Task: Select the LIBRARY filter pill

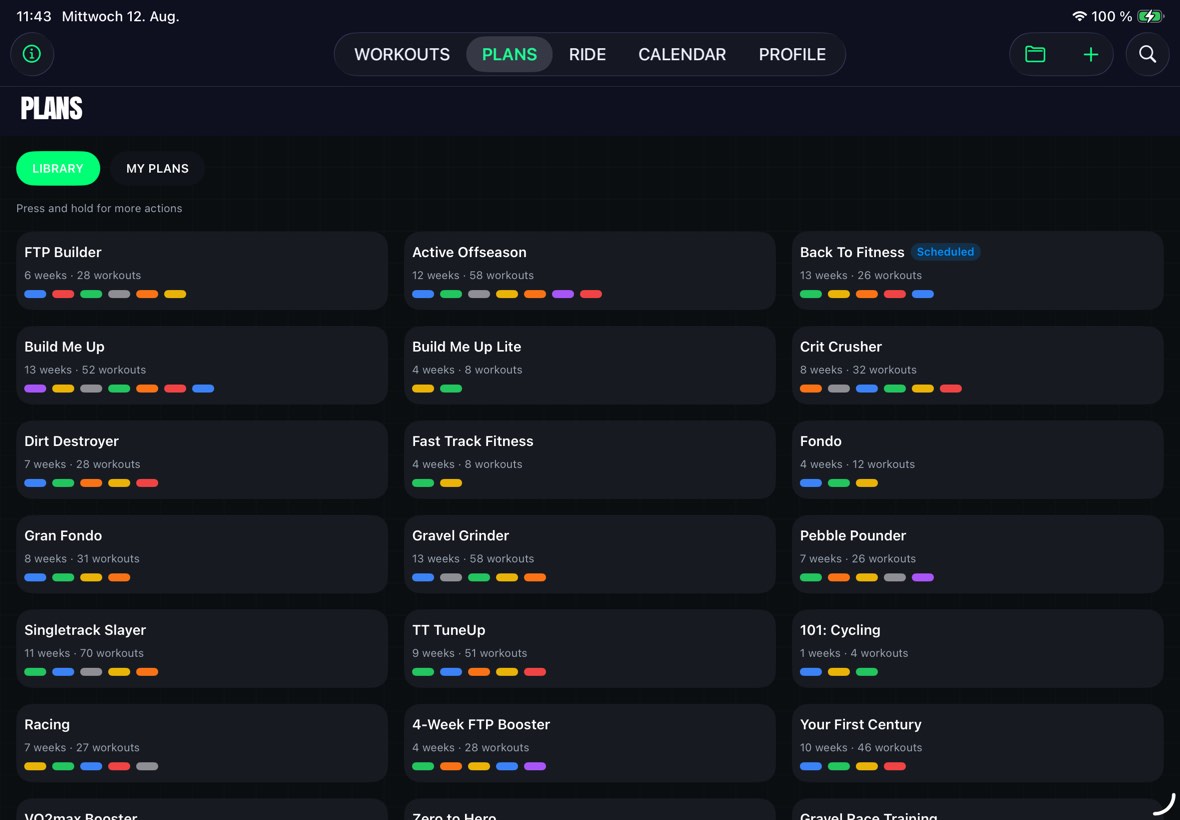Action: (58, 169)
